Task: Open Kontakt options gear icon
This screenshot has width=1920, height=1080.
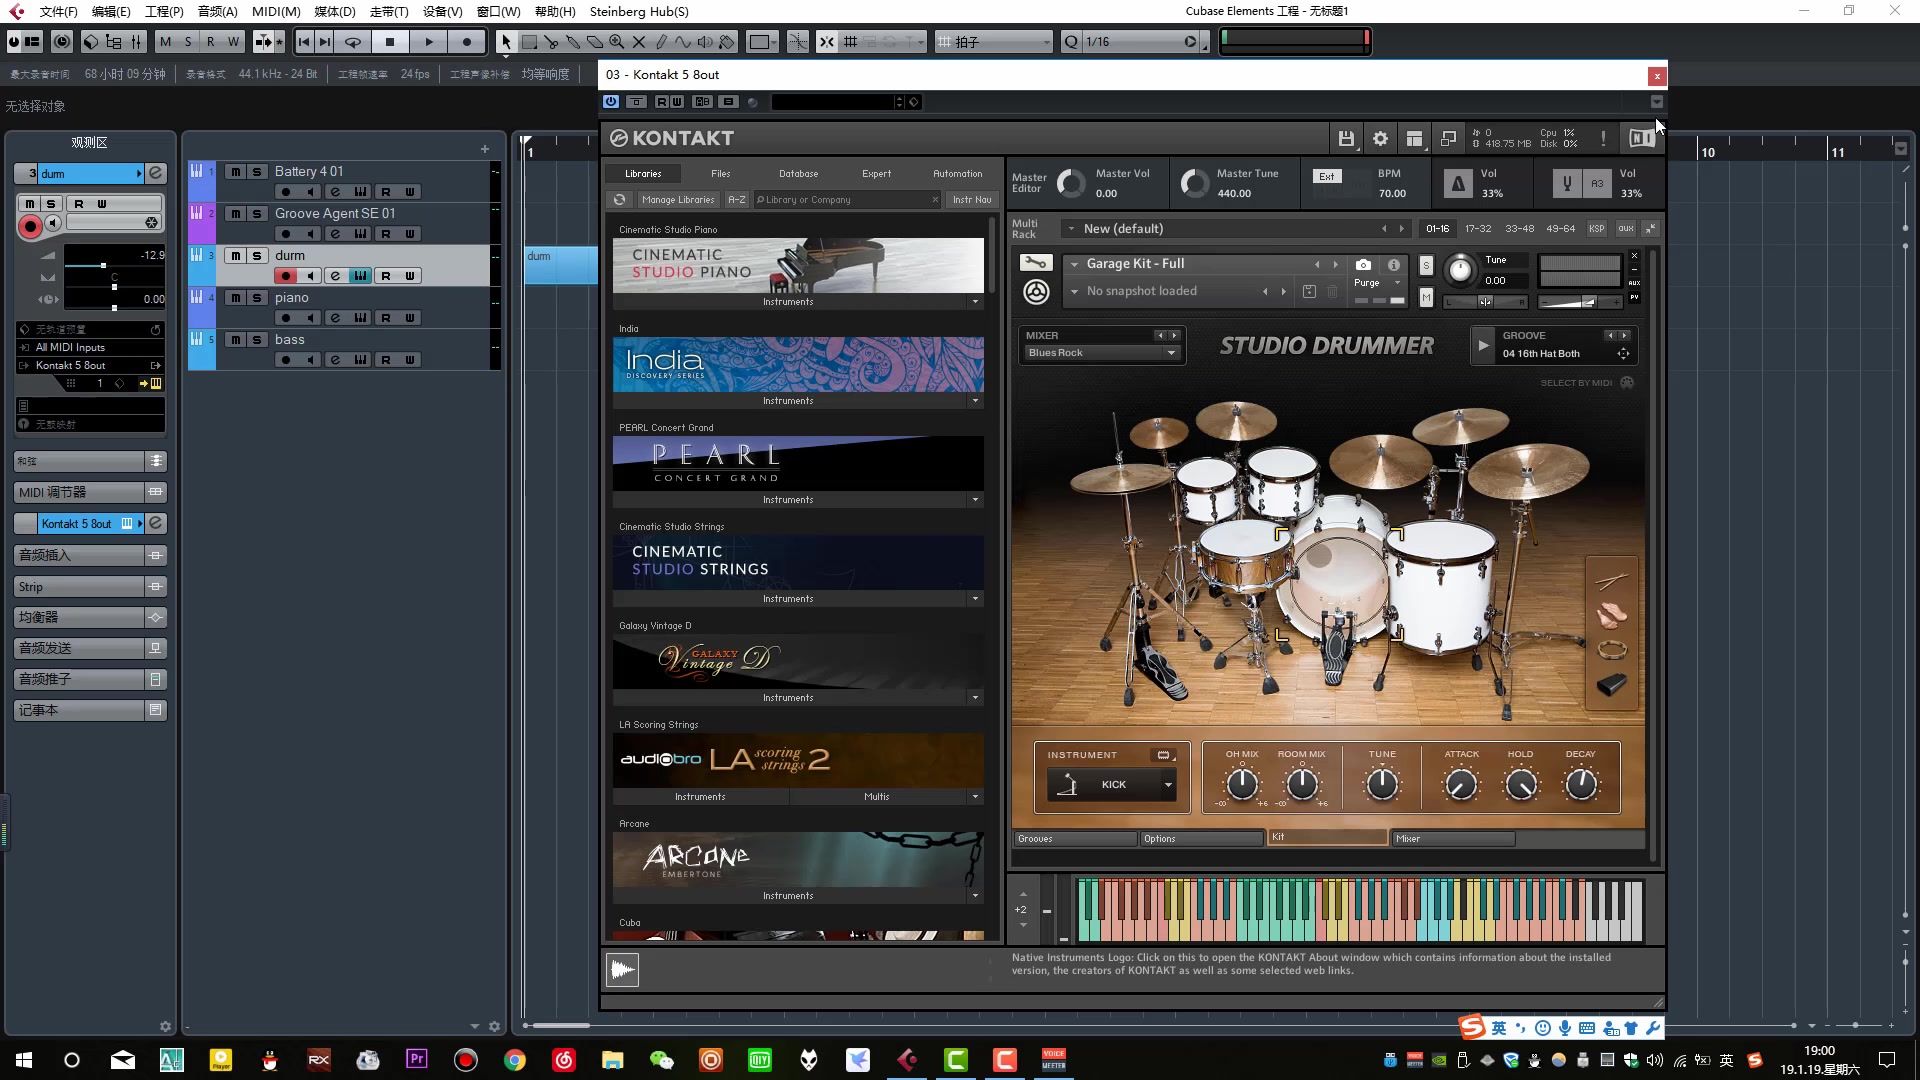Action: pyautogui.click(x=1380, y=139)
